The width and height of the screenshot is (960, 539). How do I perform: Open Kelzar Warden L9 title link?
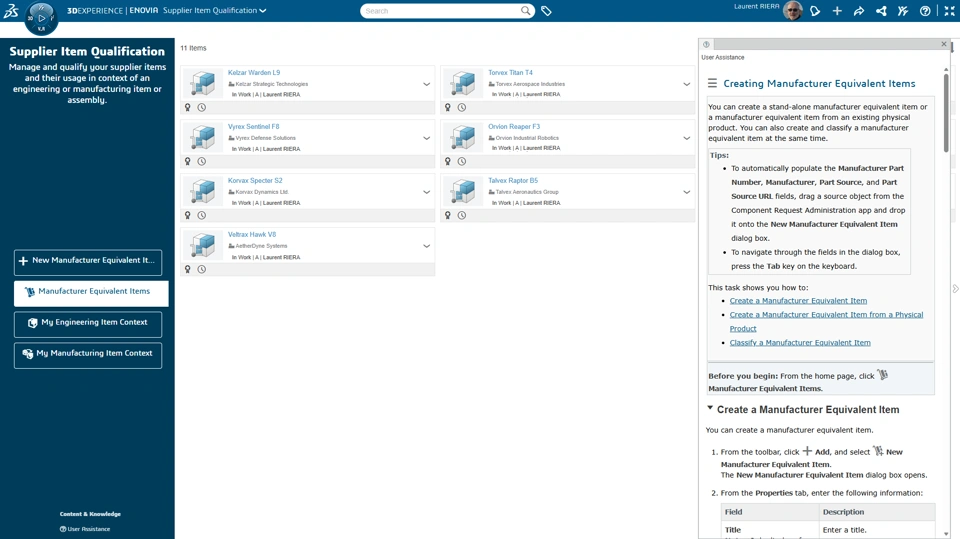point(253,72)
